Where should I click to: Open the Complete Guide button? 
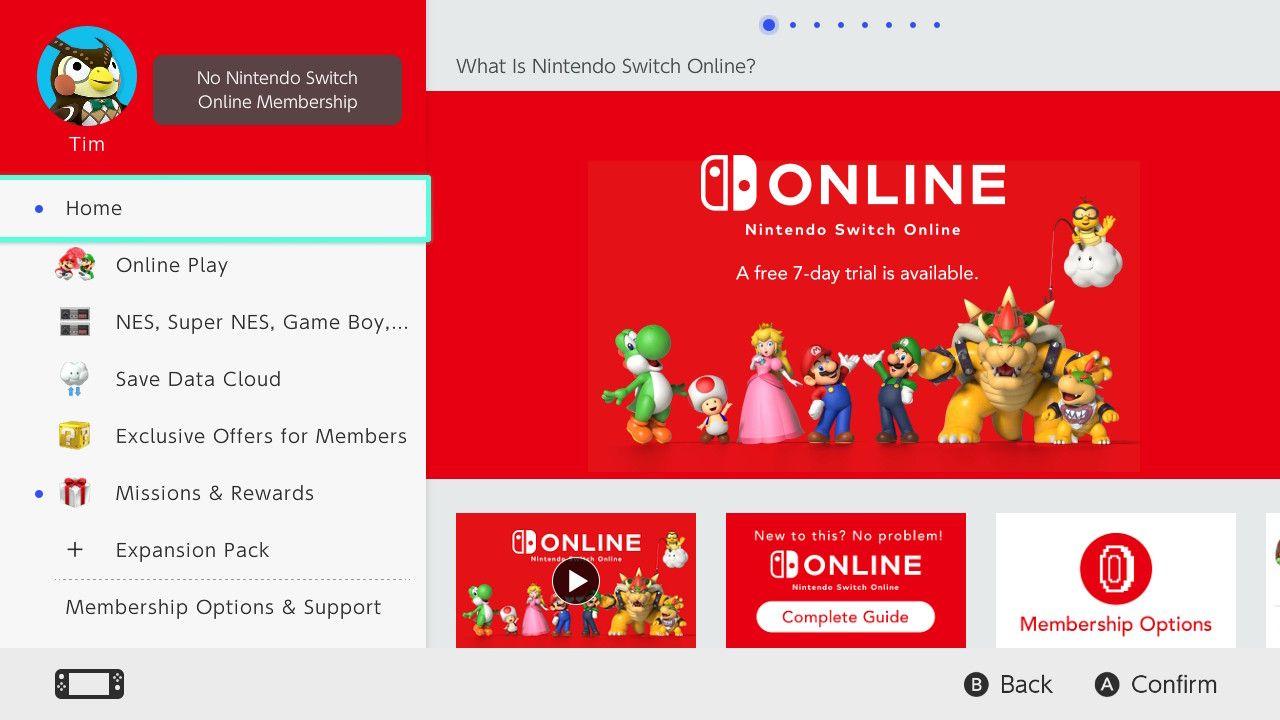[x=845, y=617]
